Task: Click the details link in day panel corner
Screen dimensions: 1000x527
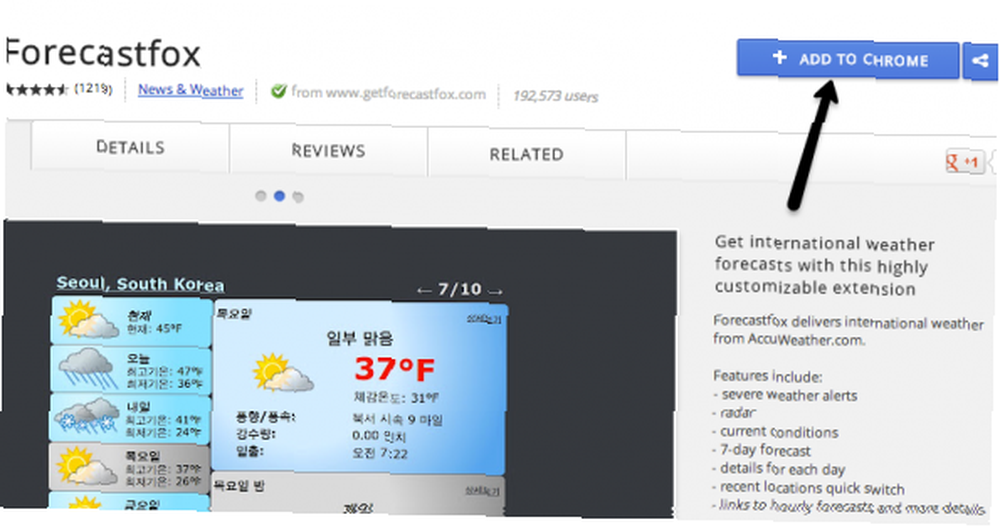Action: tap(484, 318)
